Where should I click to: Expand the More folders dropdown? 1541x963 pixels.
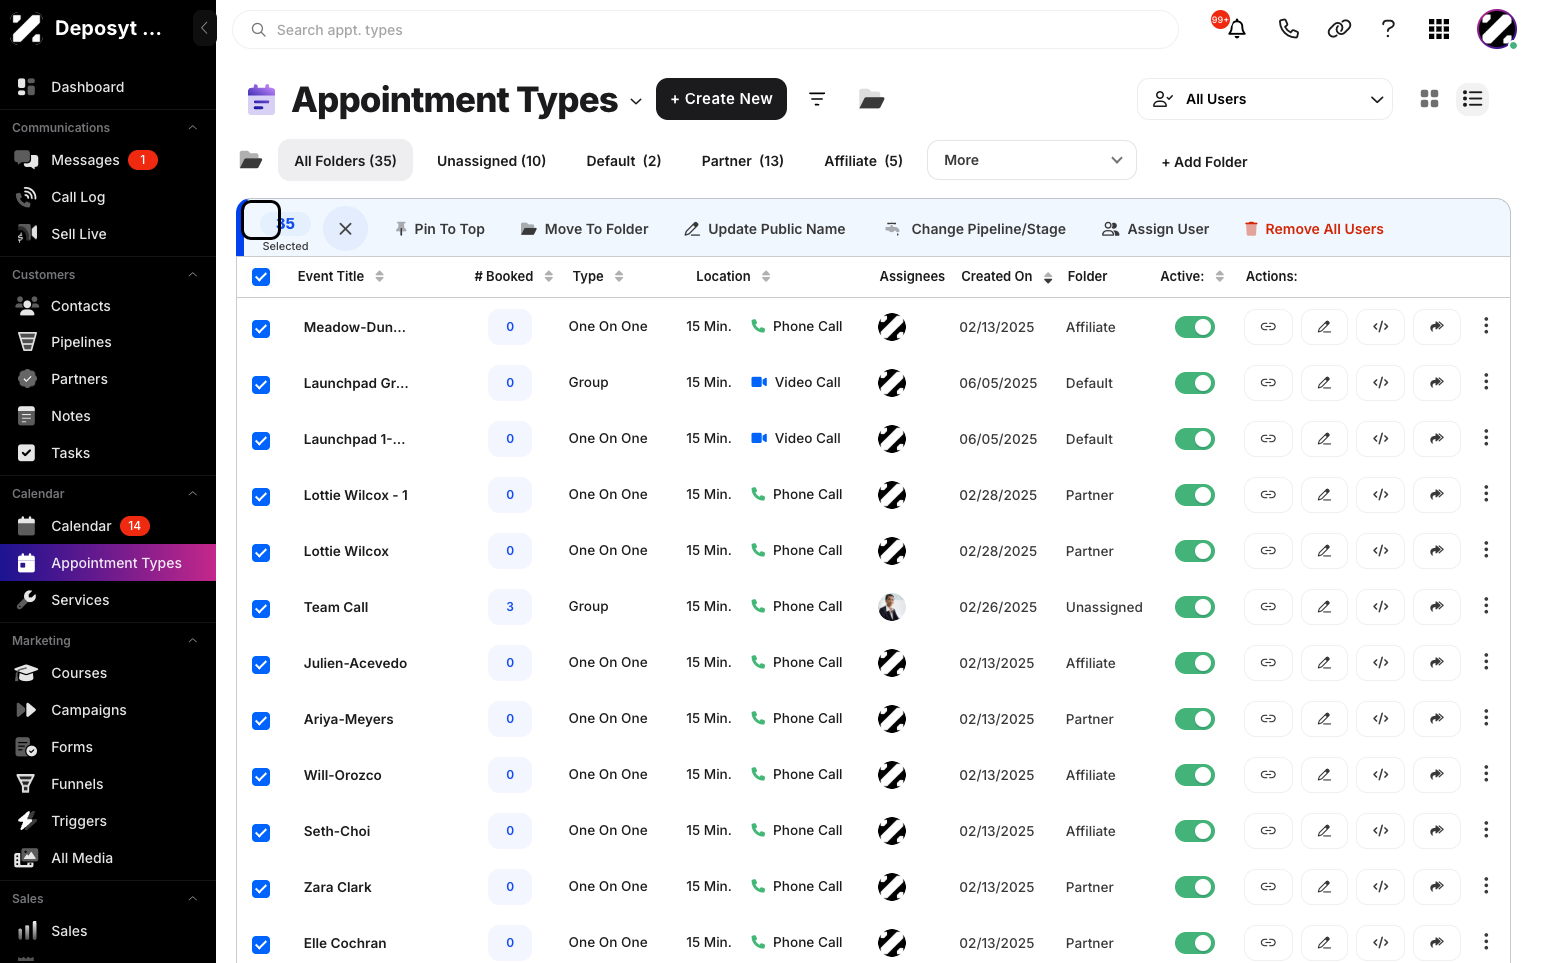(x=1032, y=160)
